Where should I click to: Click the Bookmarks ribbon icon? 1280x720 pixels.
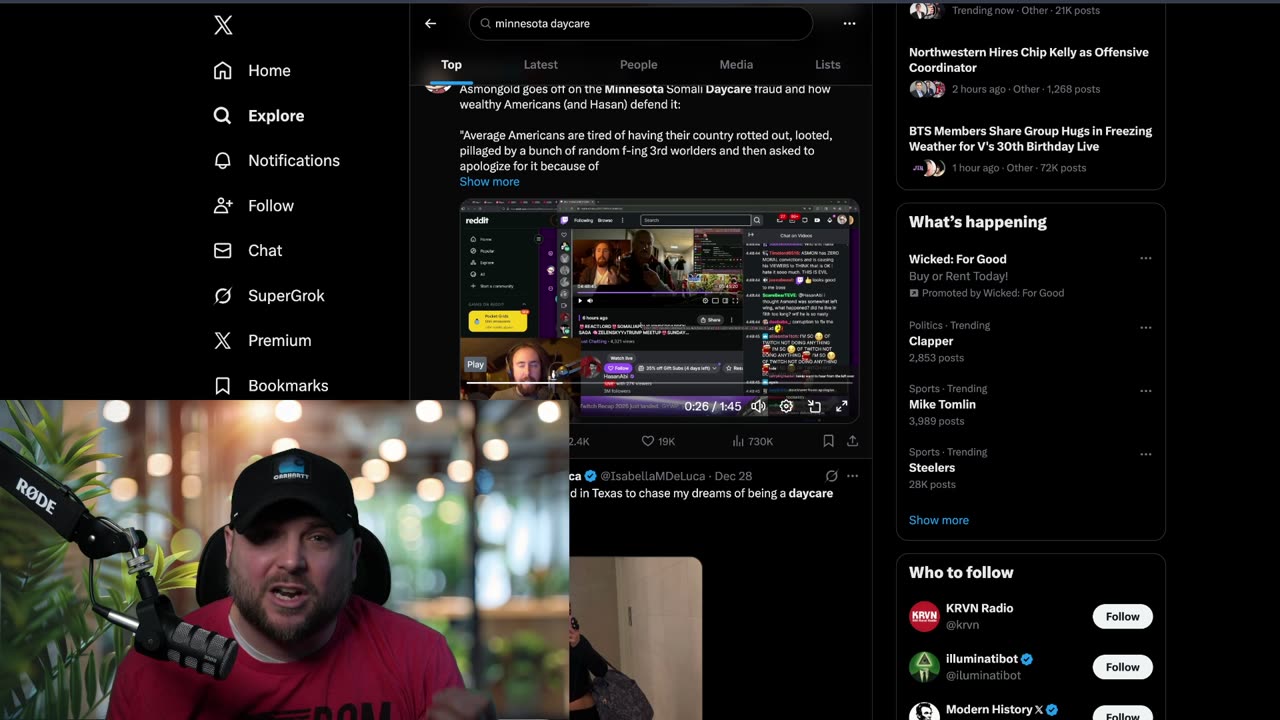click(223, 385)
